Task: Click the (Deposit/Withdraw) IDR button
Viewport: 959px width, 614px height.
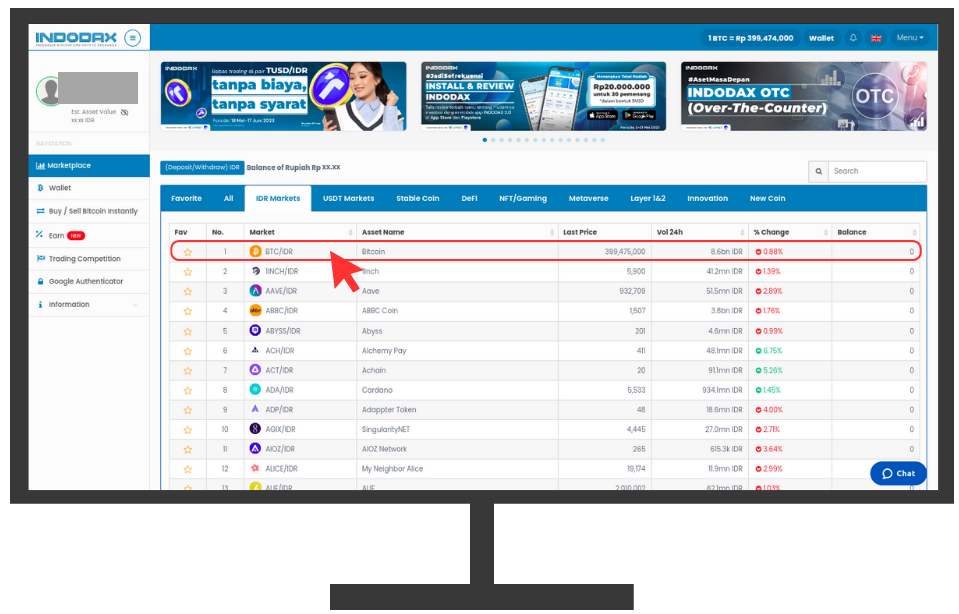Action: click(202, 168)
